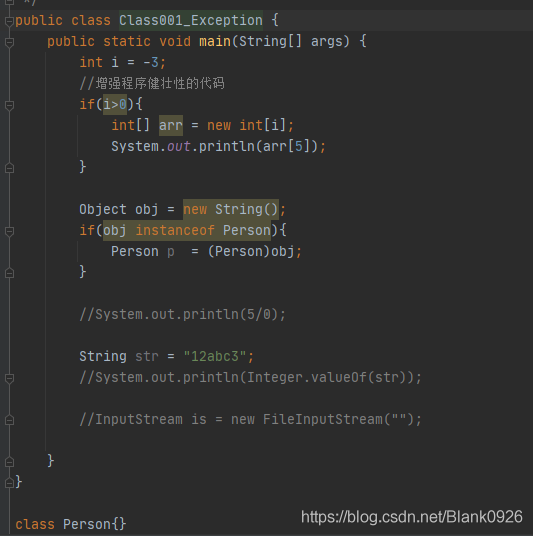Place cursor on class name Class001_Exception
The width and height of the screenshot is (533, 536).
(191, 21)
